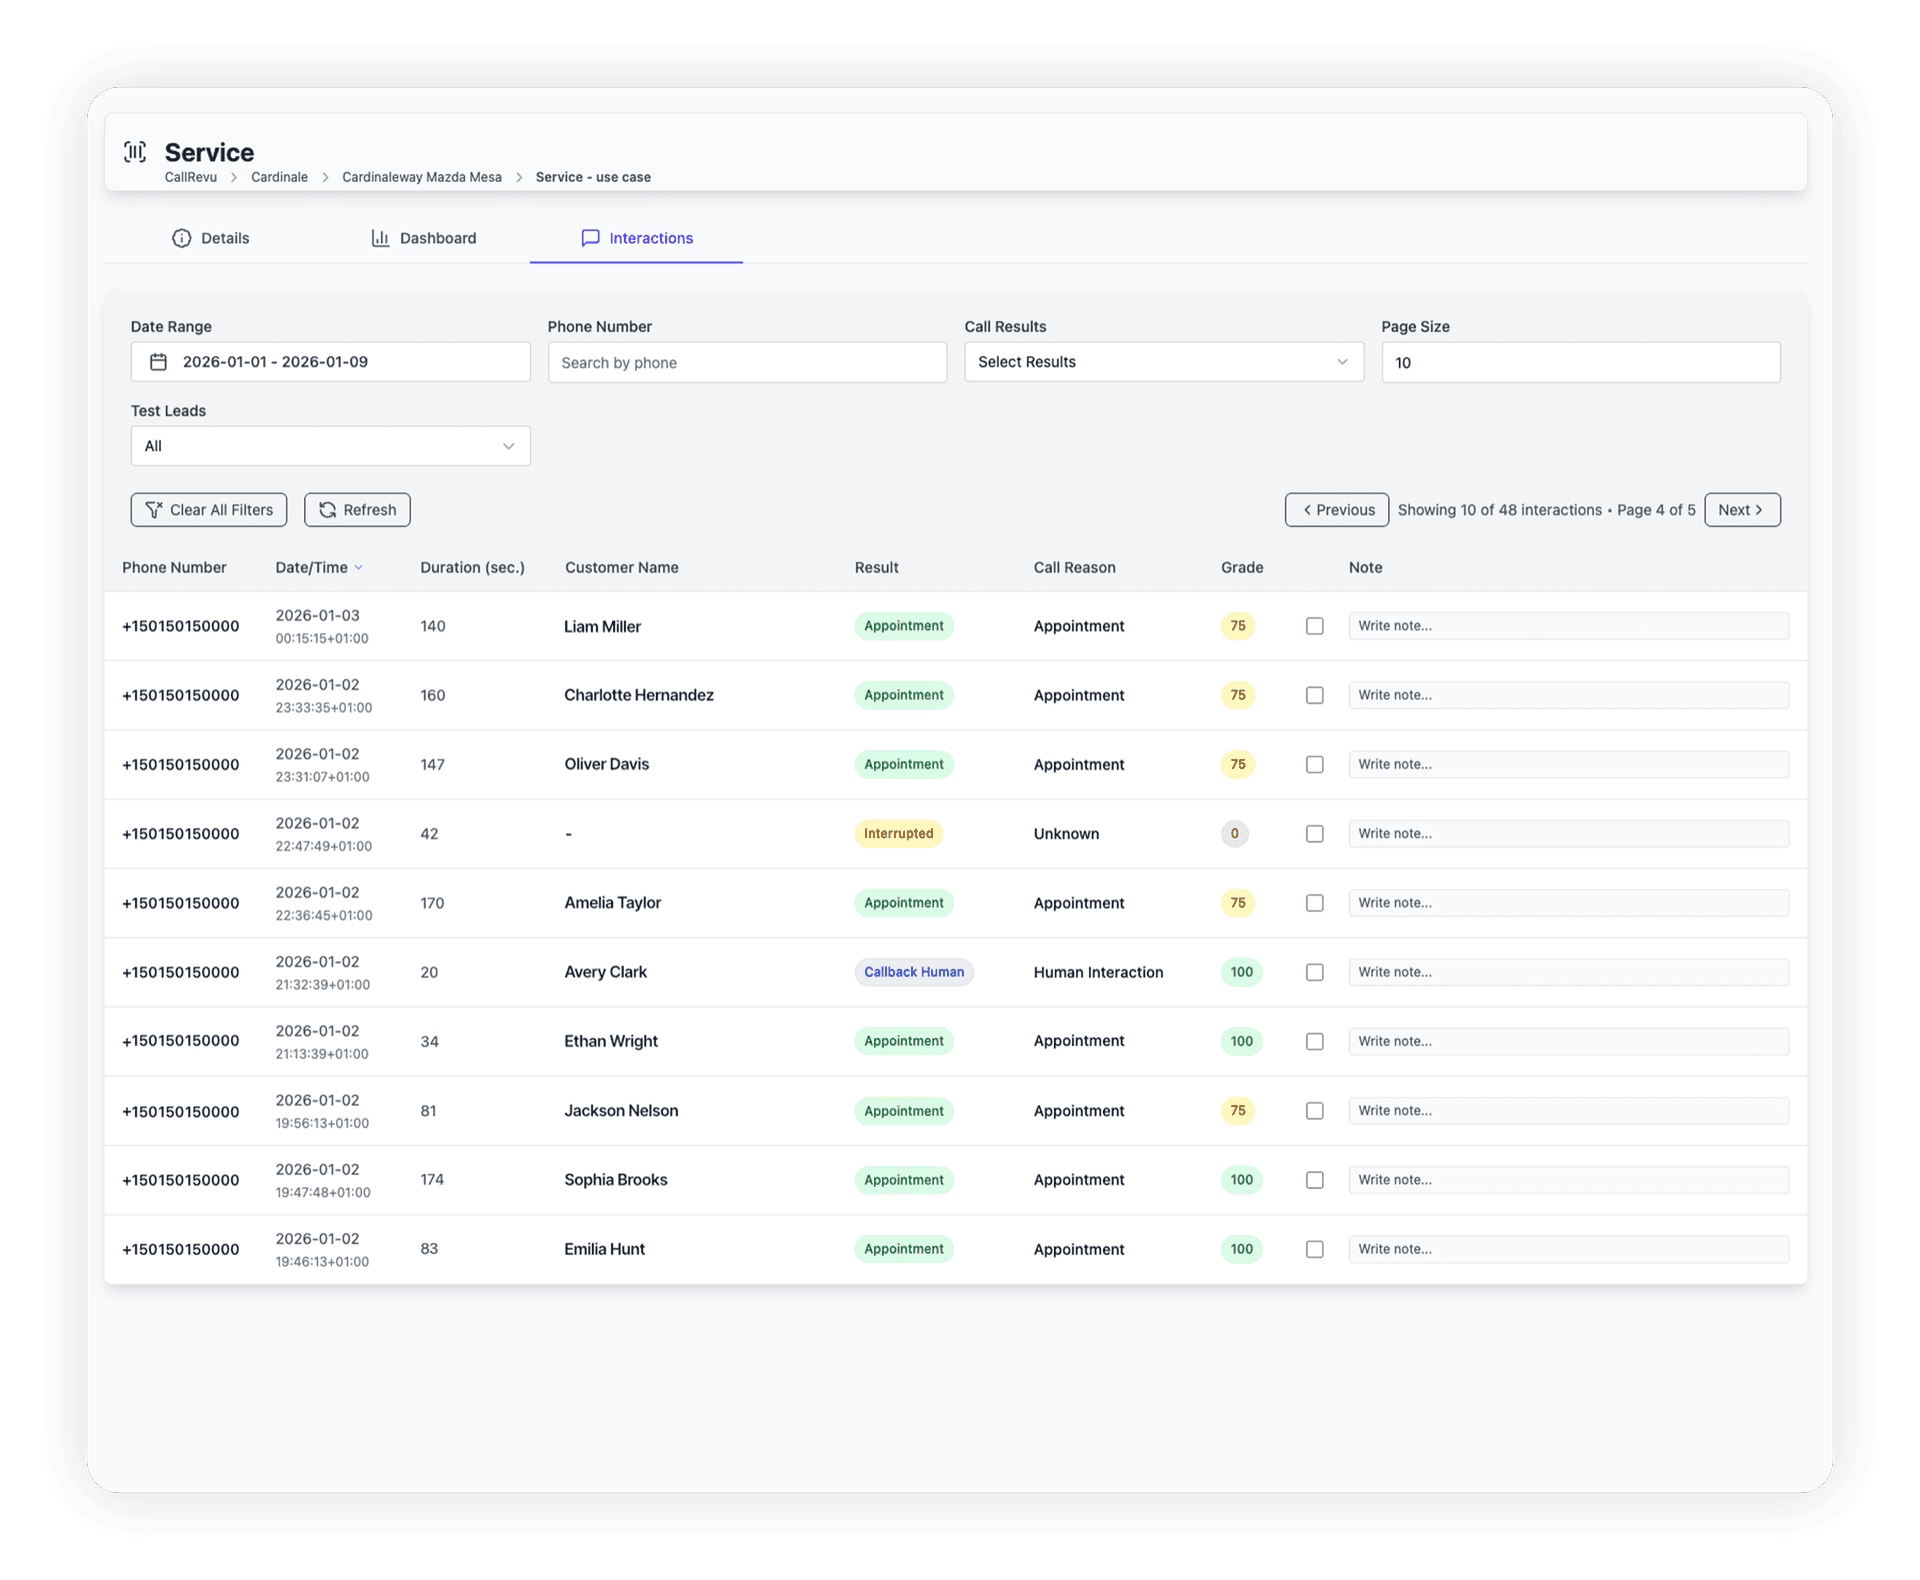1920x1580 pixels.
Task: Click the funnel icon on Clear All Filters
Action: [x=154, y=510]
